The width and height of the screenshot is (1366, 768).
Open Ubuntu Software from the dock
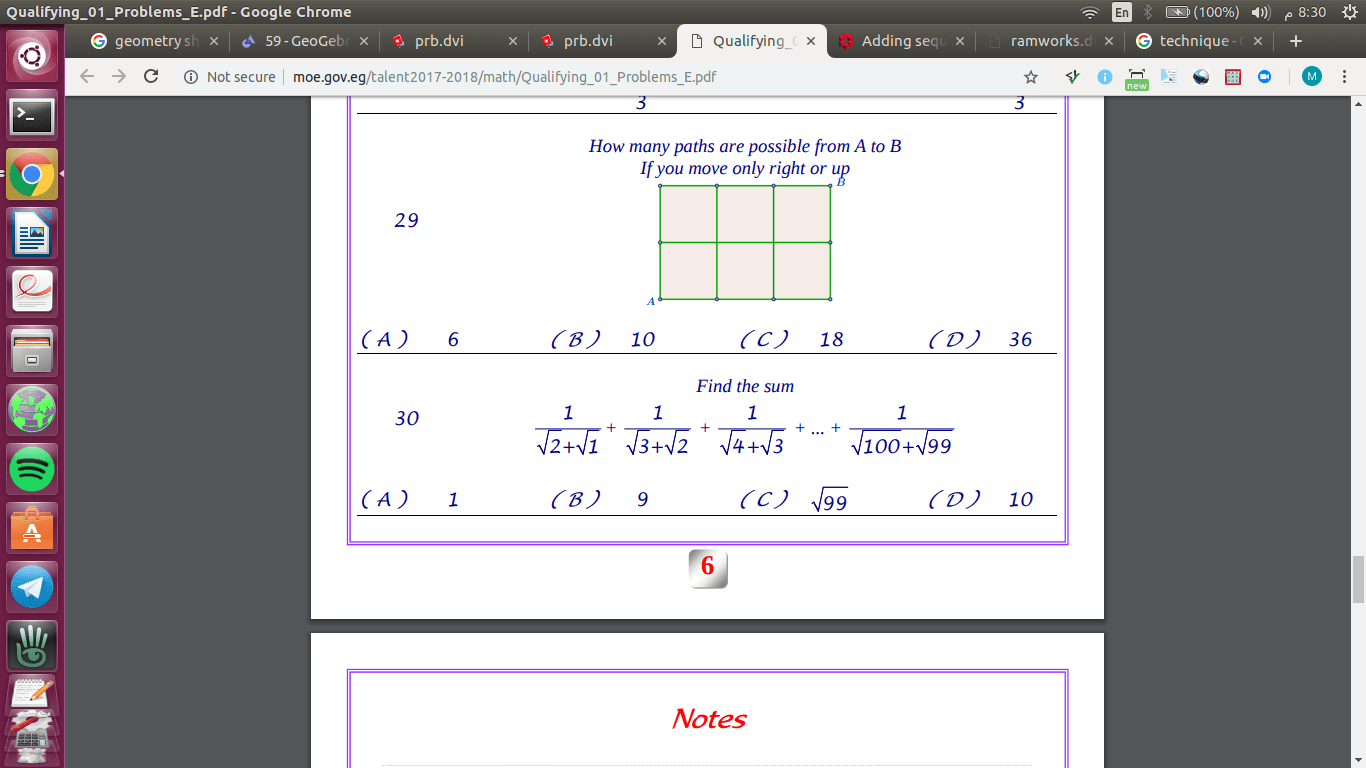(x=32, y=528)
